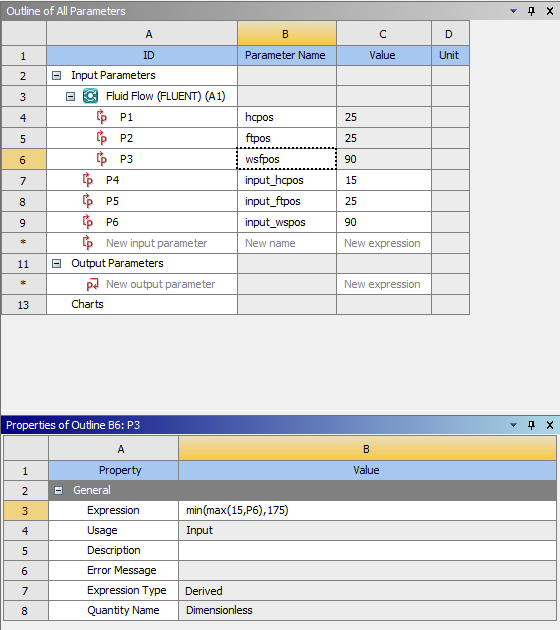
Task: Click the Expression value min(max(15,P6),175)
Action: 367,510
